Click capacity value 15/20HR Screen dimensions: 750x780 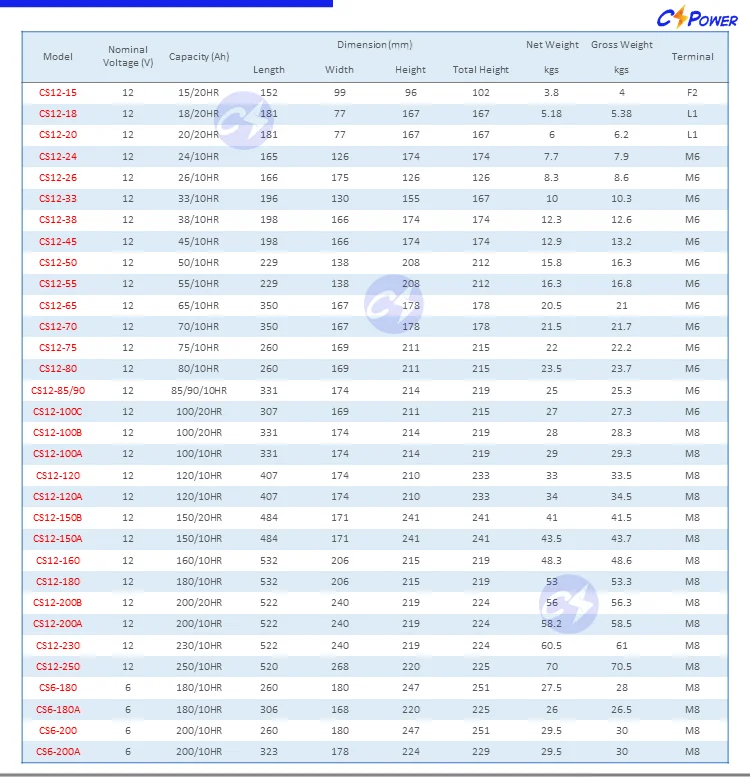pos(198,93)
